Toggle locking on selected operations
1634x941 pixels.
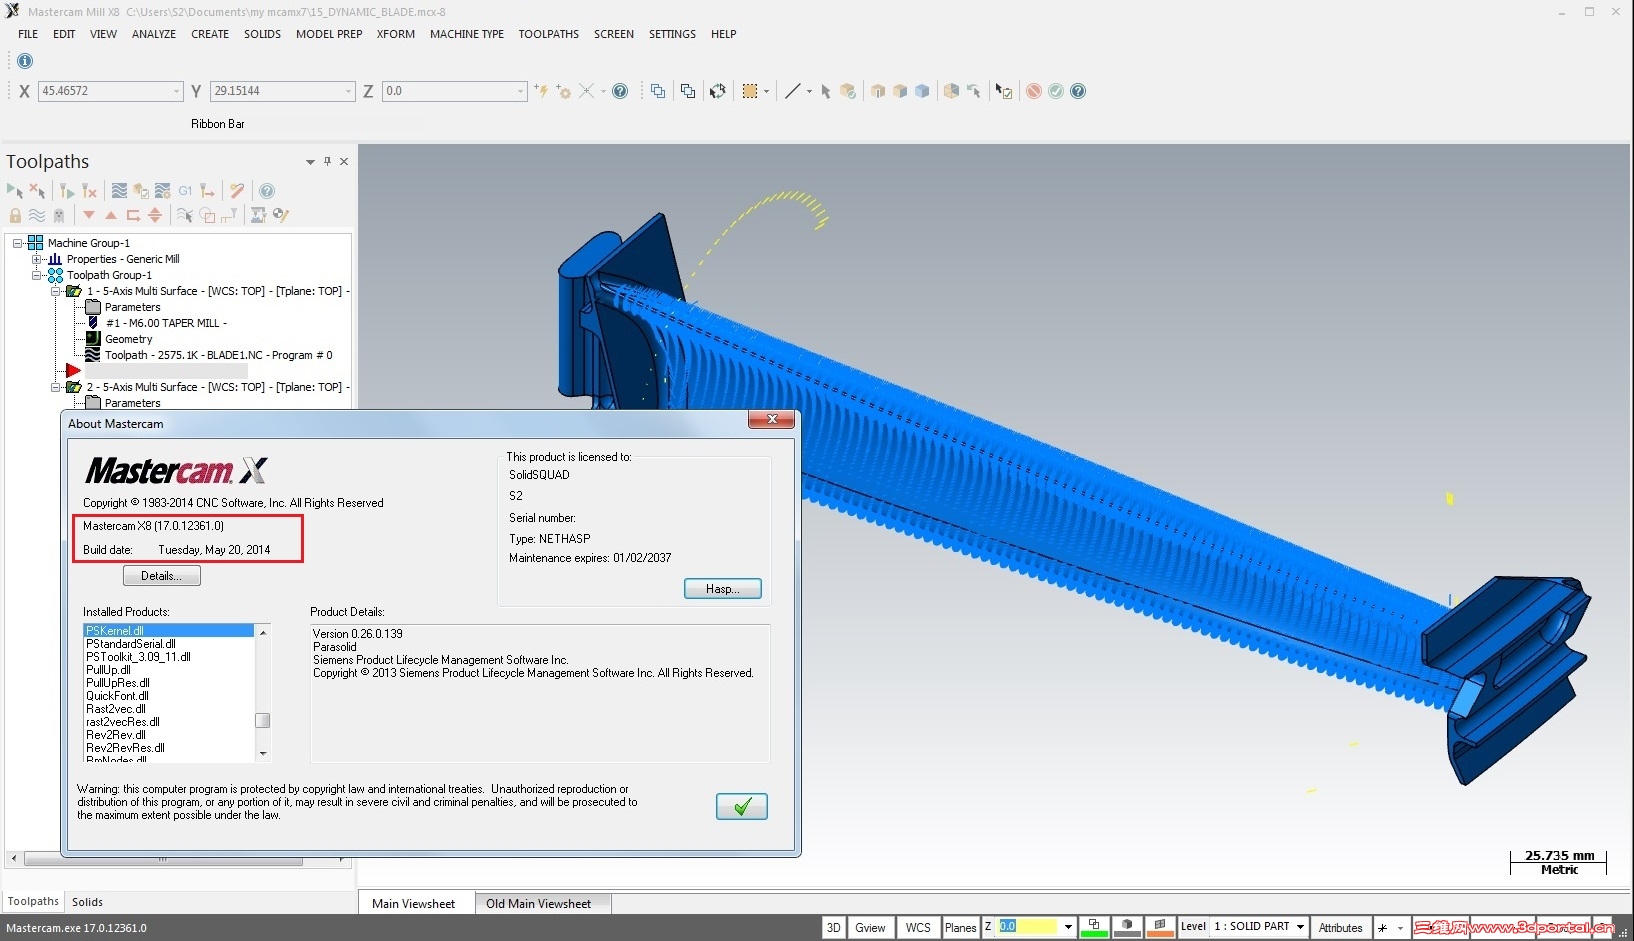point(15,215)
